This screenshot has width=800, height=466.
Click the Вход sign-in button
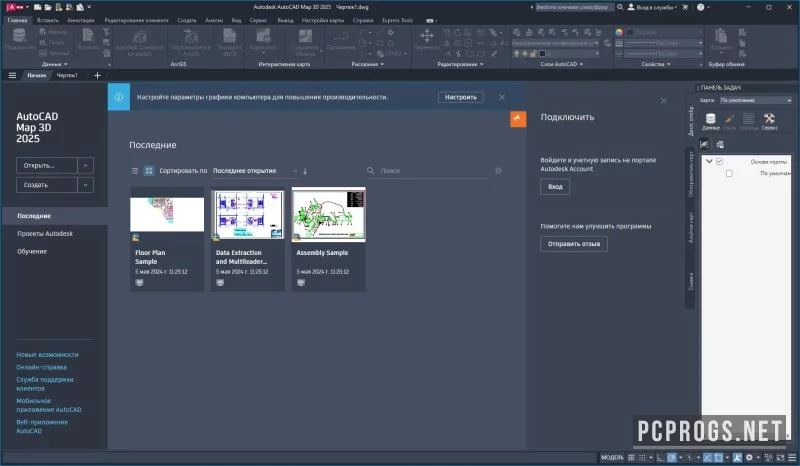tap(555, 187)
